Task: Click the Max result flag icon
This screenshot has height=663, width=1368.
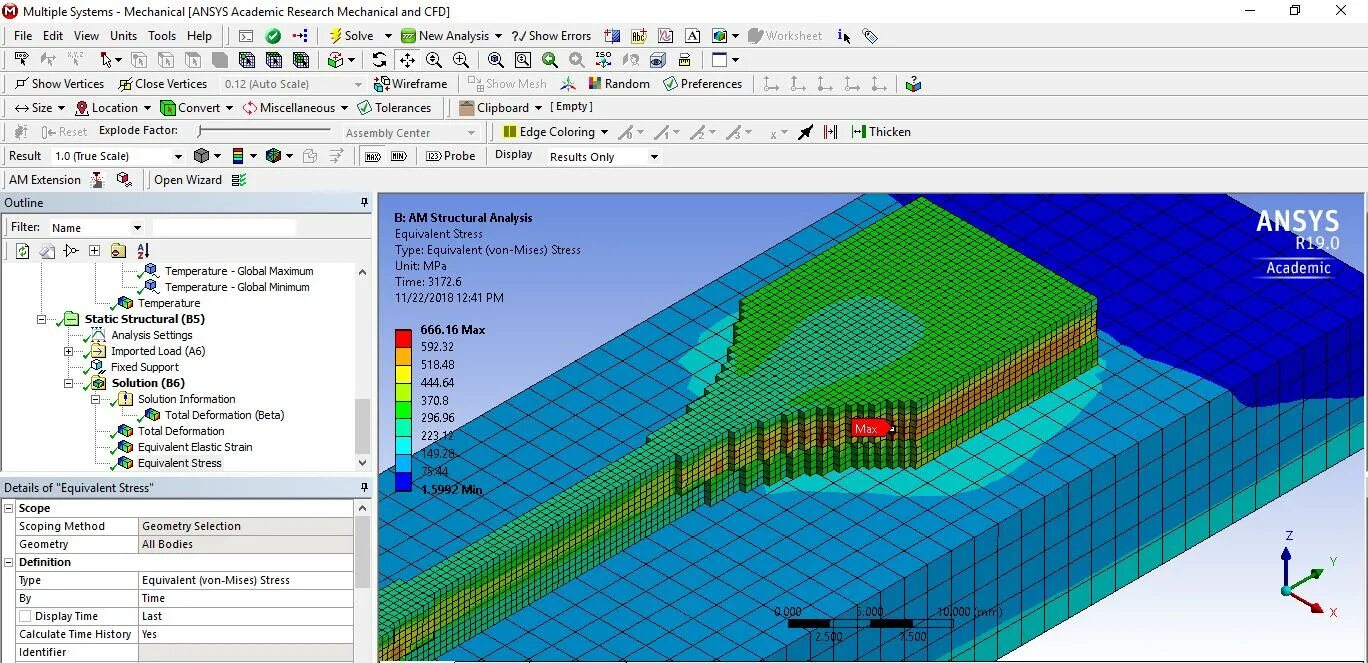Action: click(372, 156)
